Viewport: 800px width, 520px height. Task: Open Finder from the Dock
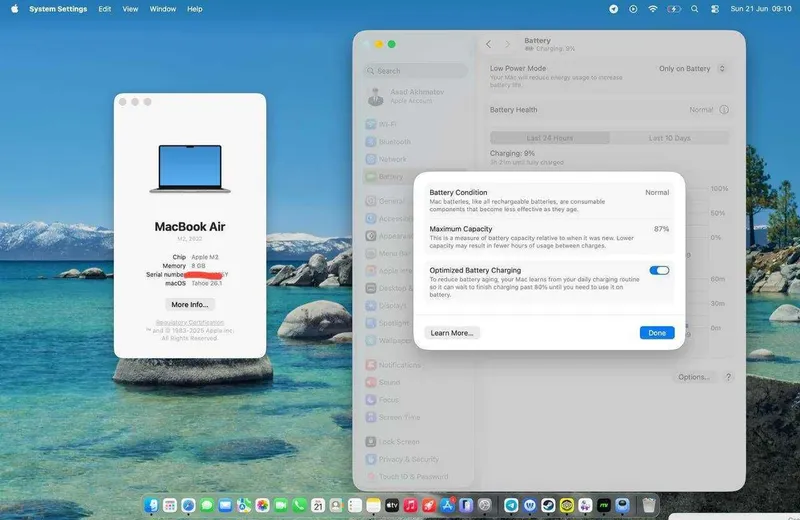click(152, 505)
